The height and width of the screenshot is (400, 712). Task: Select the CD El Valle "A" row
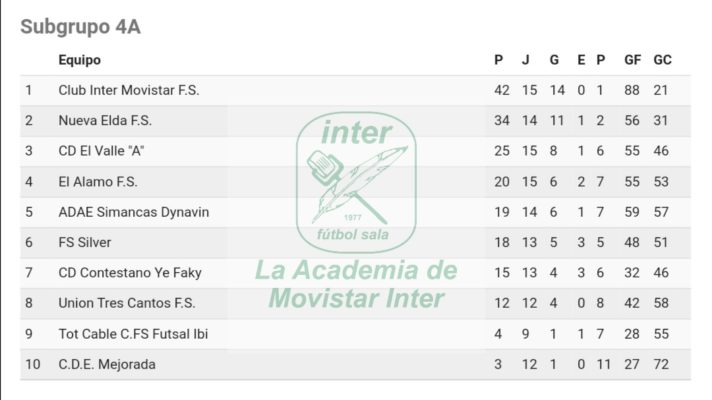[355, 151]
